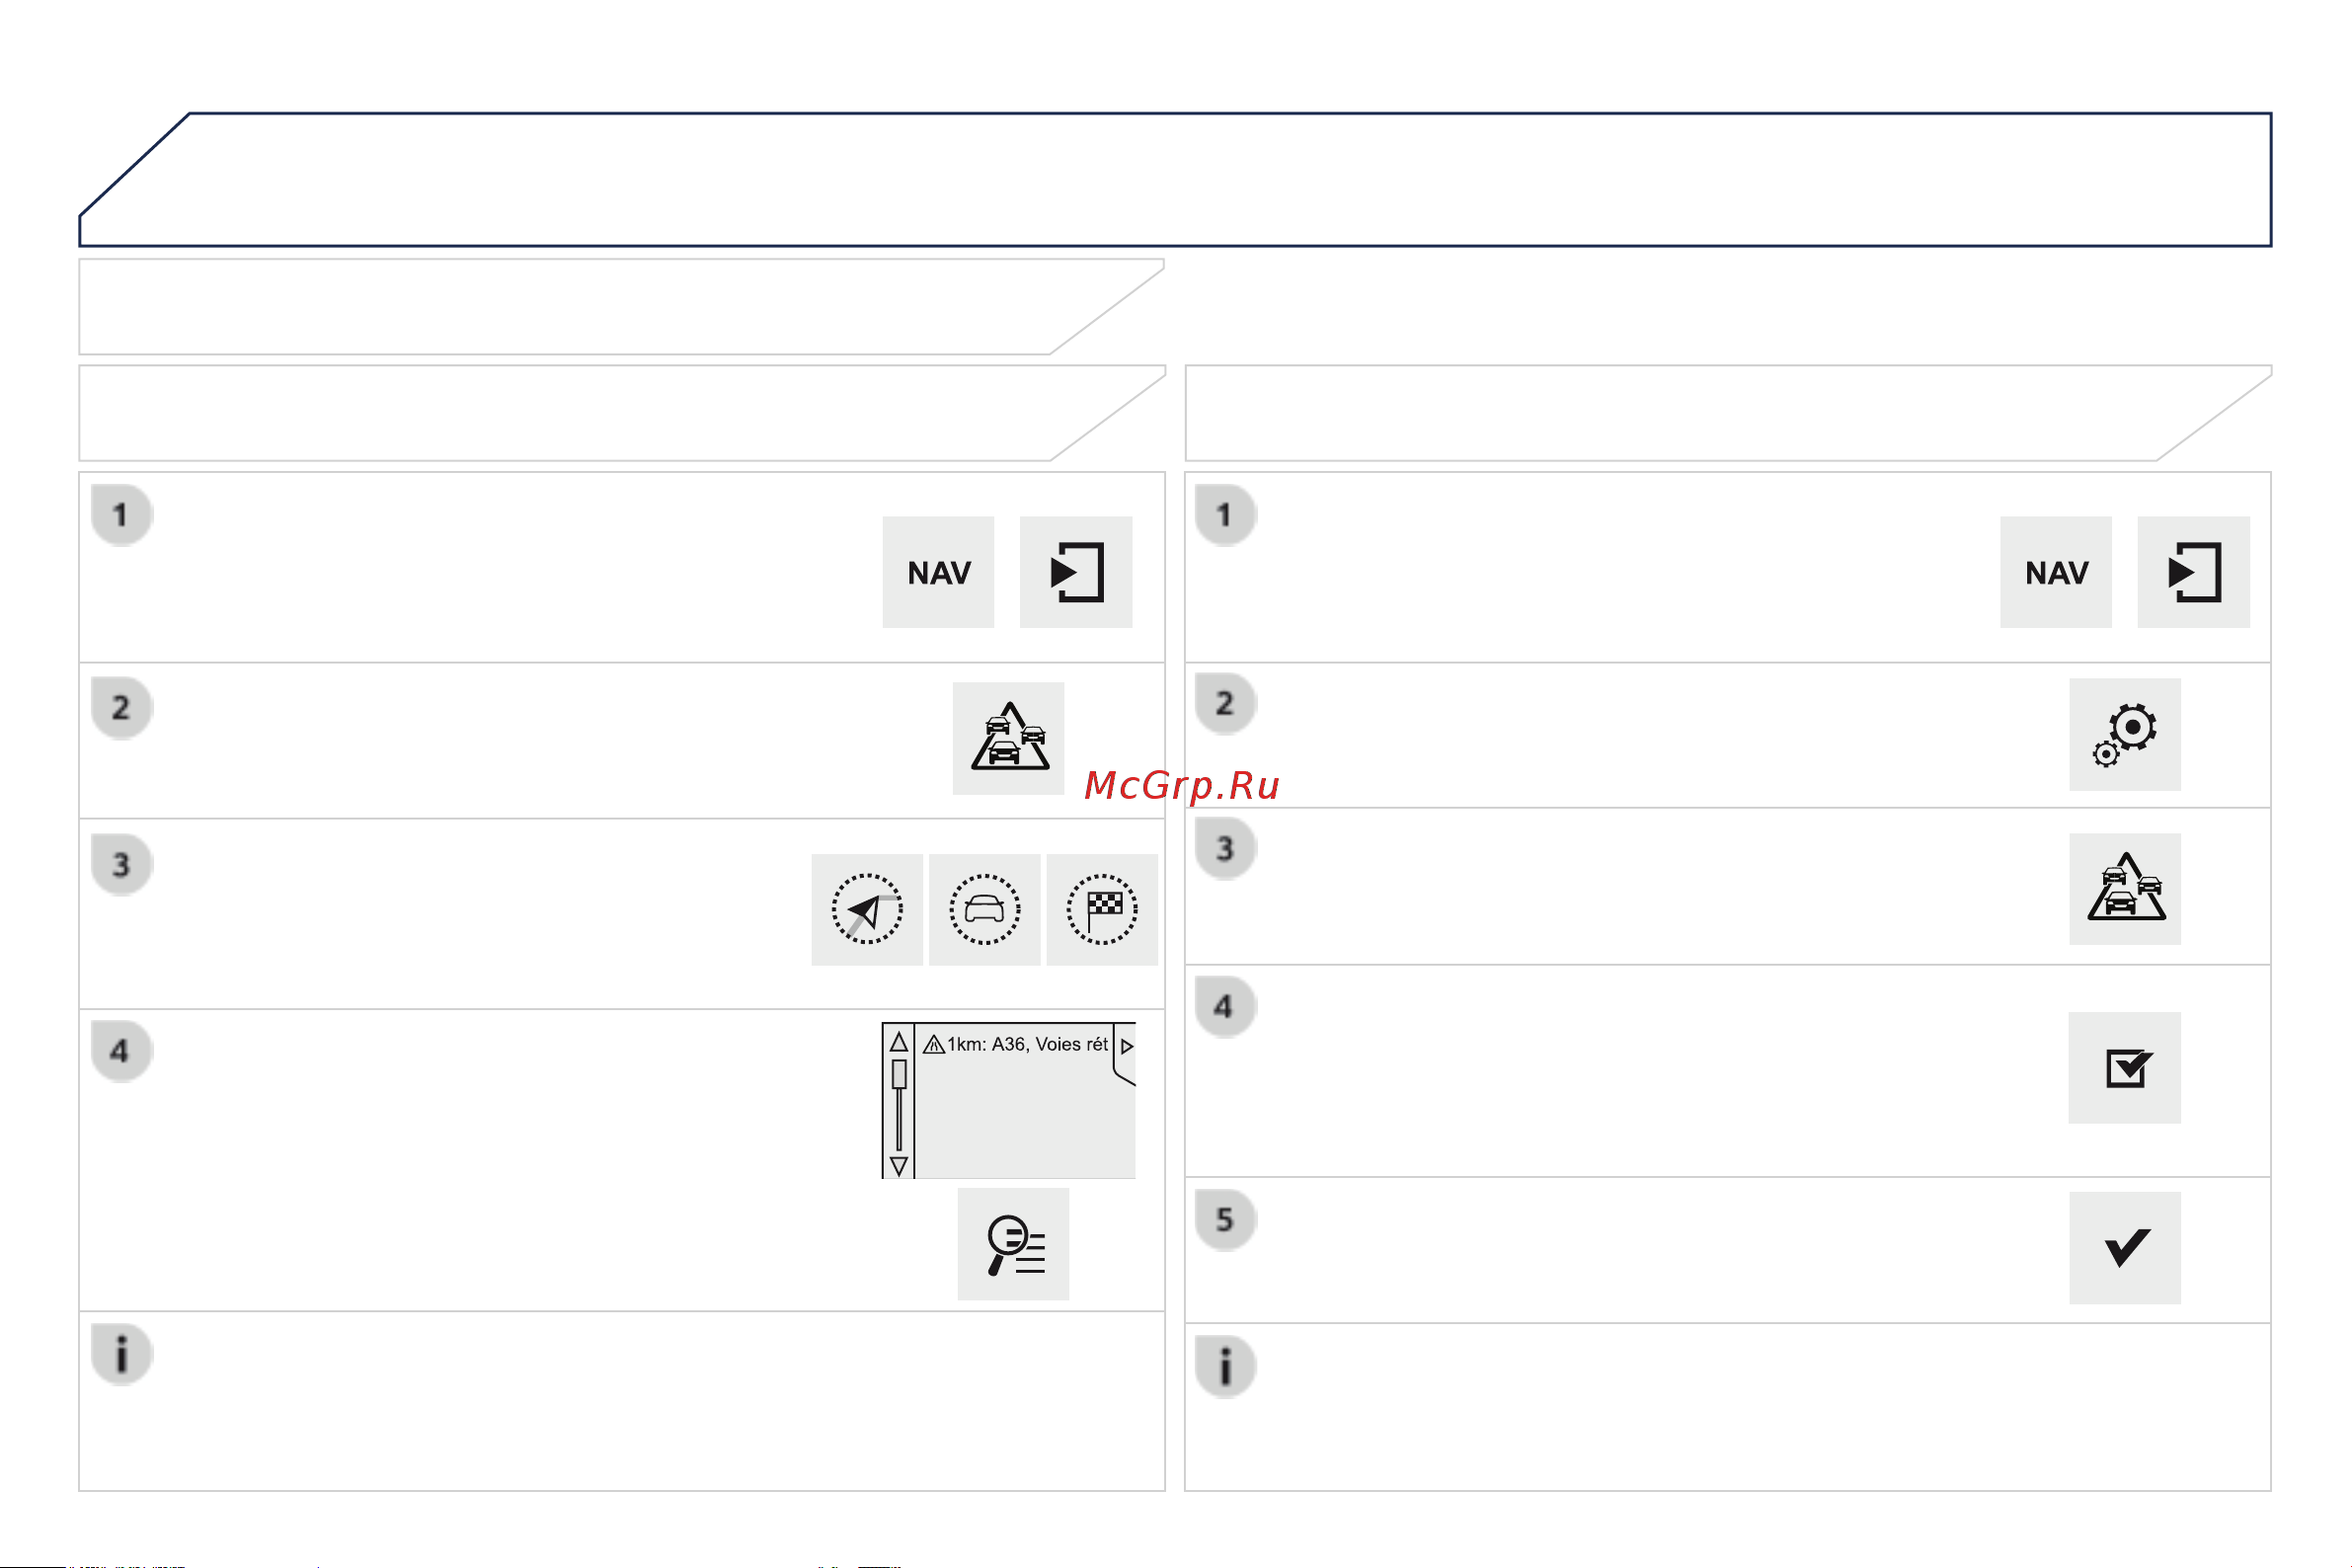Click the enter-menu arrow icon in the left panel

(1076, 572)
